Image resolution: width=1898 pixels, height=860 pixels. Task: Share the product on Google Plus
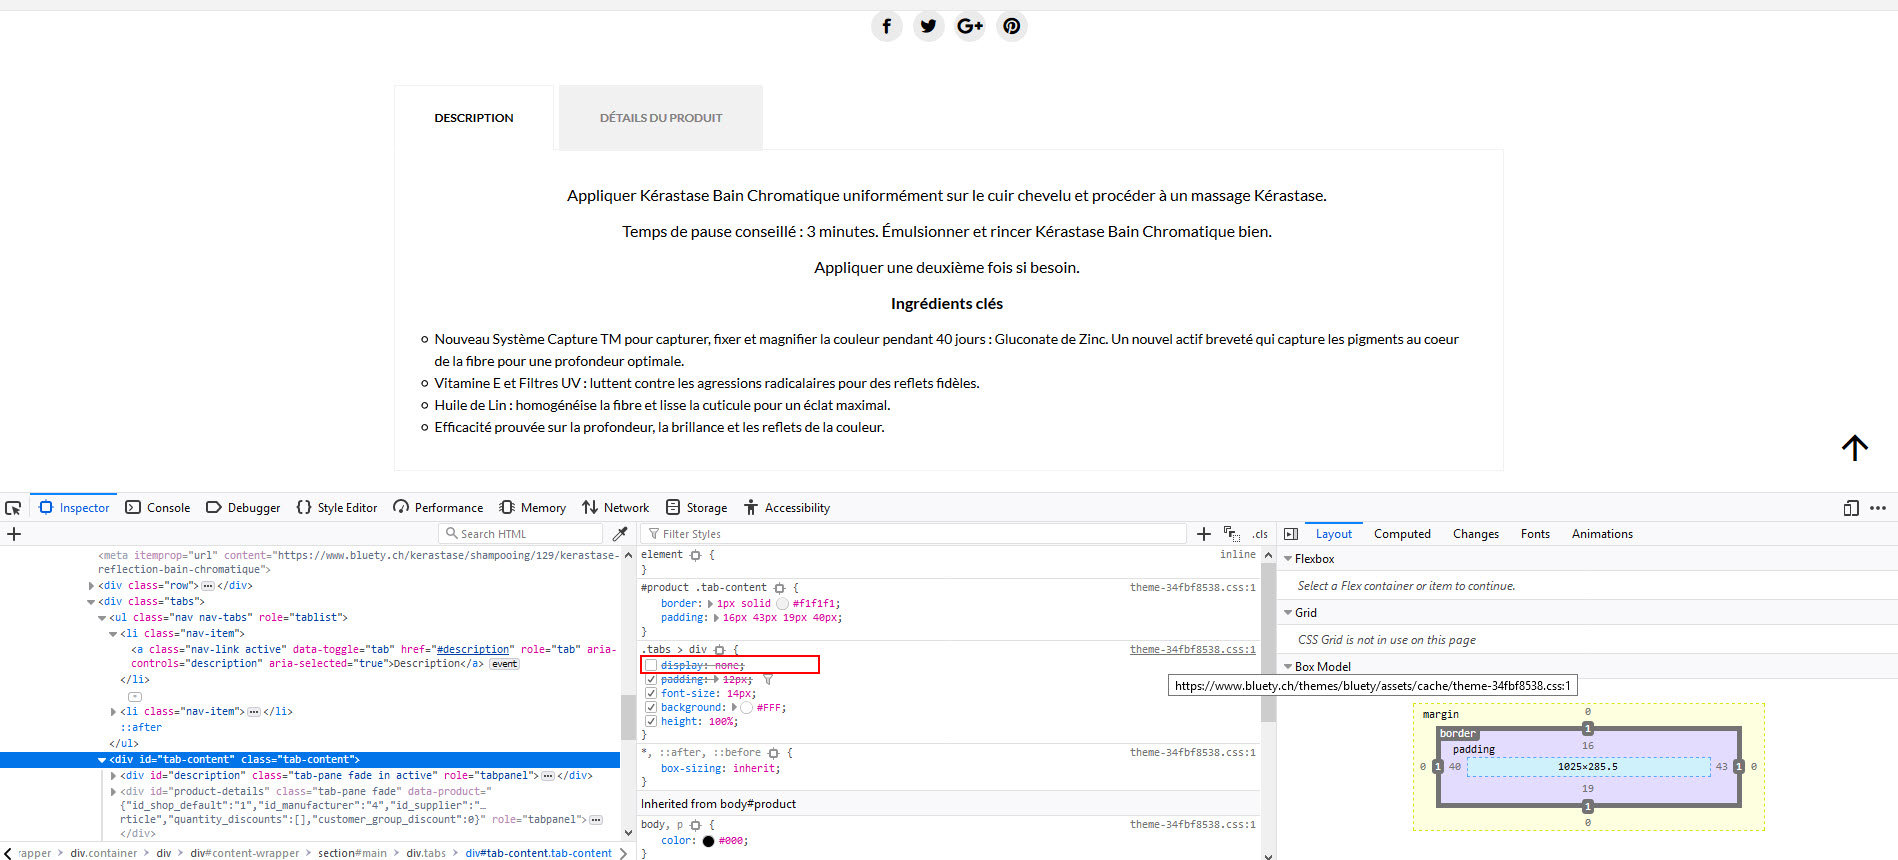[970, 26]
